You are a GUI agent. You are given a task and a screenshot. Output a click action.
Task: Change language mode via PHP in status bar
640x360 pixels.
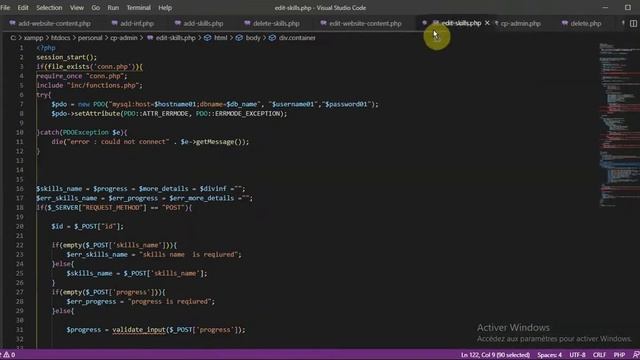[619, 355]
